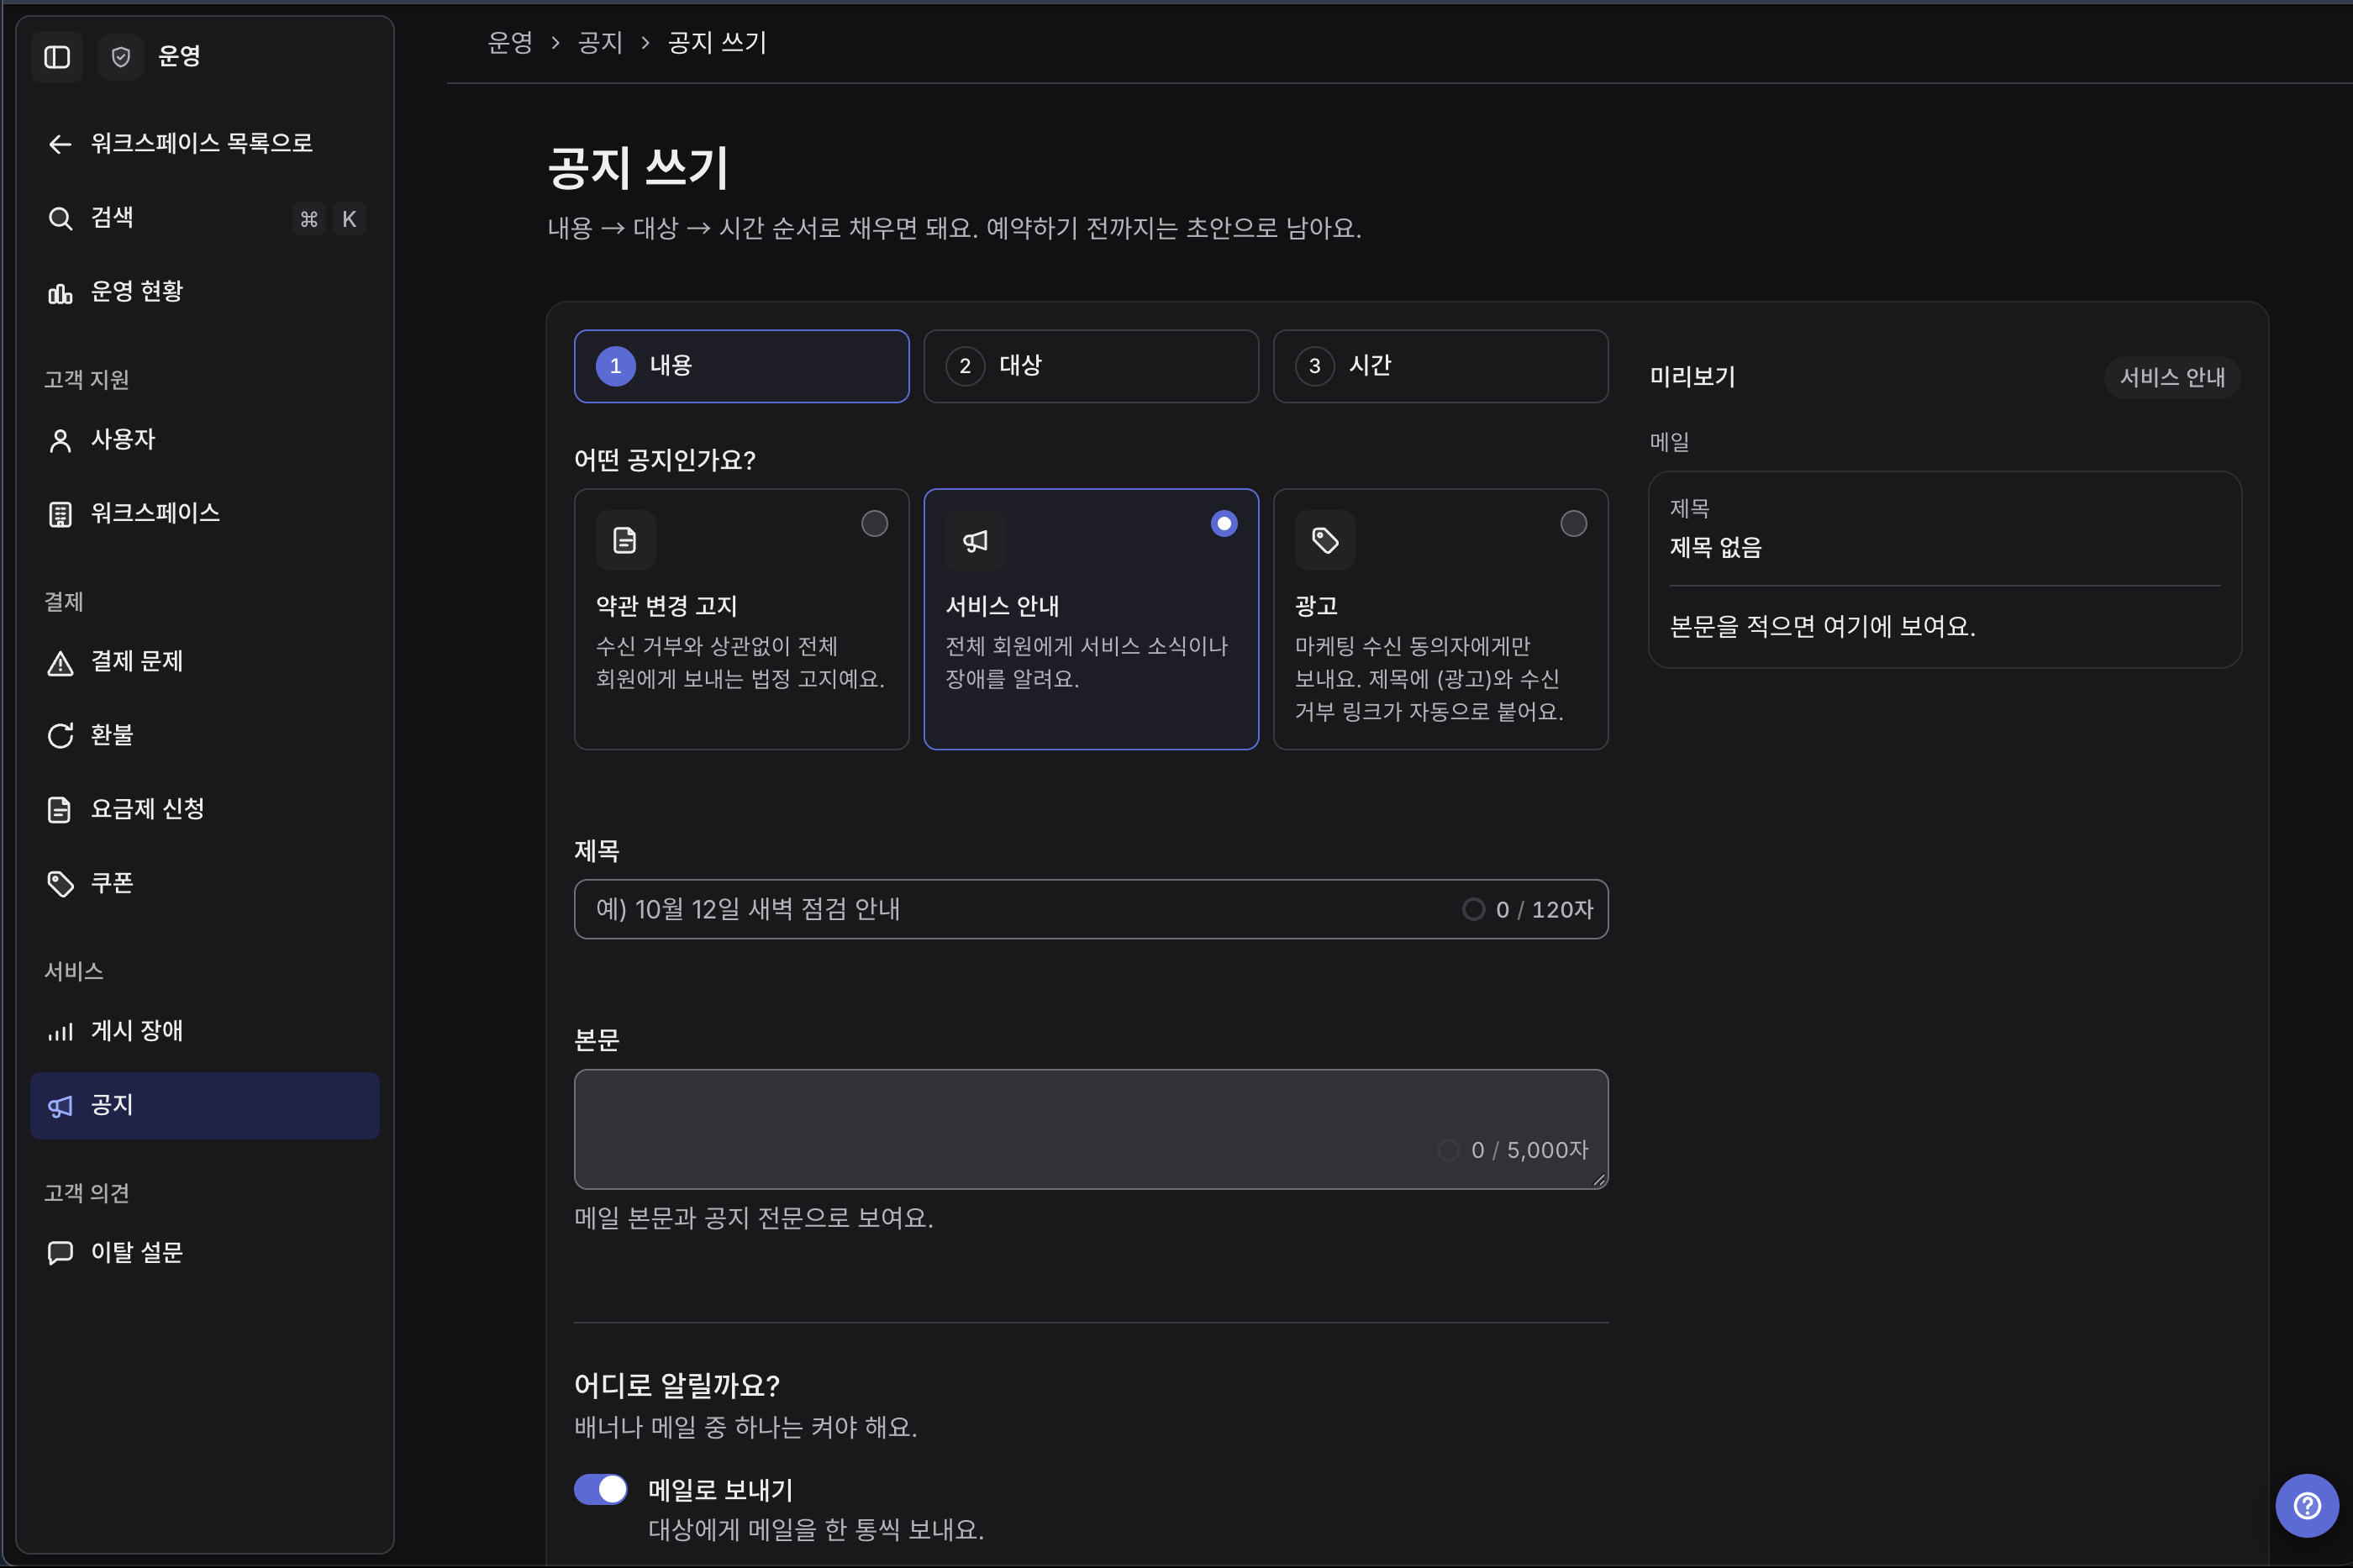This screenshot has height=1568, width=2353.
Task: Click the 제목 input field
Action: coord(1090,909)
